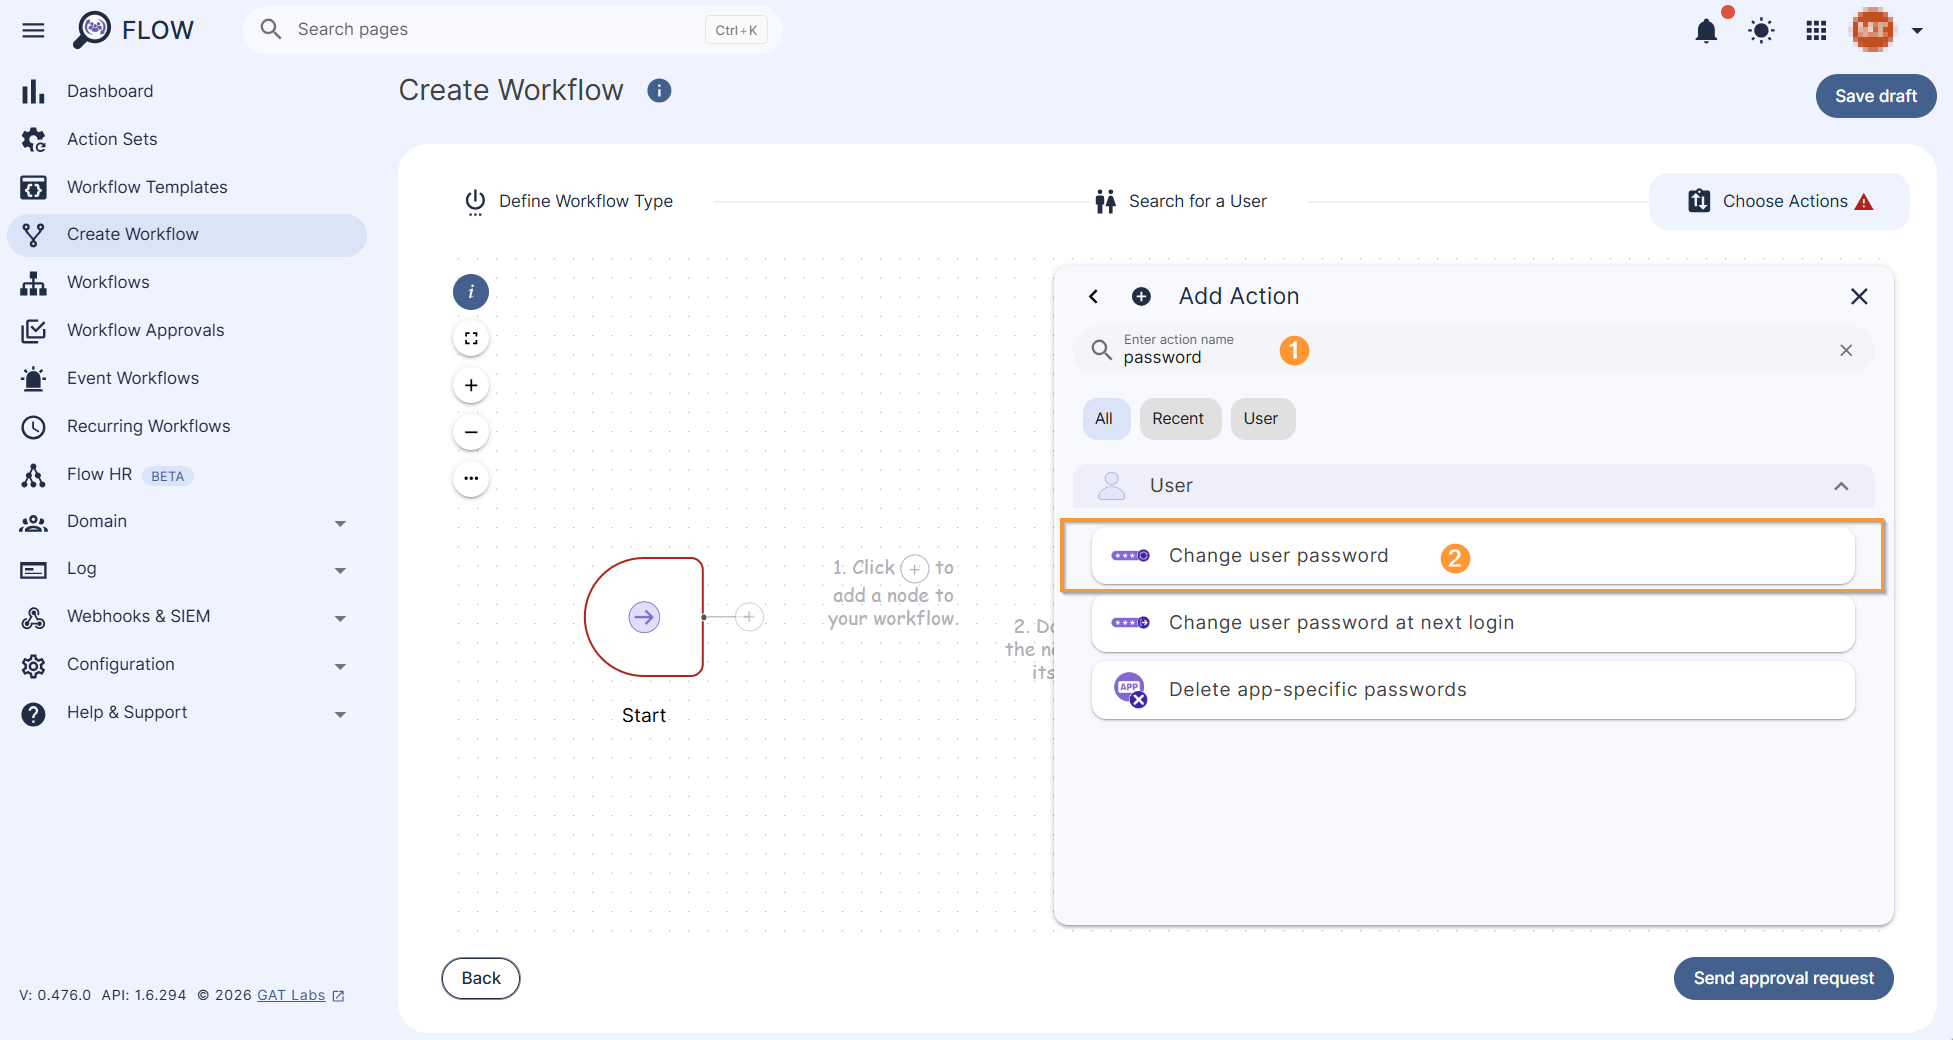The height and width of the screenshot is (1040, 1953).
Task: Choose Delete app-specific passwords action
Action: point(1473,690)
